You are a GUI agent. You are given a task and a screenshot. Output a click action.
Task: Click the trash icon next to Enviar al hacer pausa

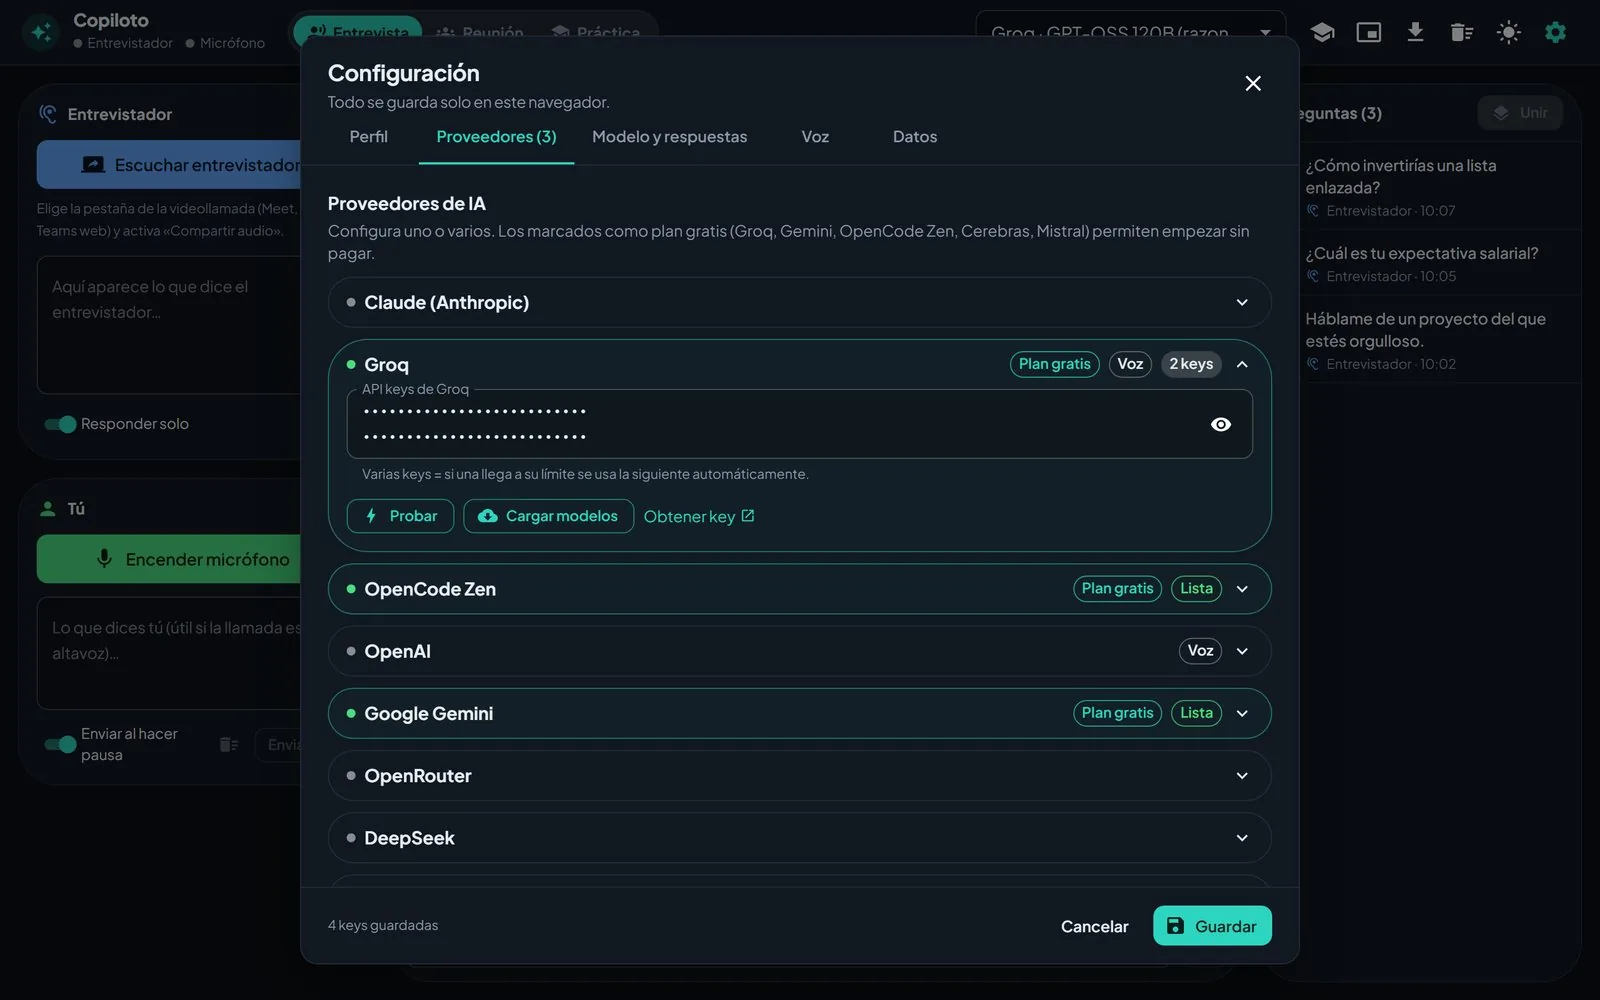(x=229, y=744)
